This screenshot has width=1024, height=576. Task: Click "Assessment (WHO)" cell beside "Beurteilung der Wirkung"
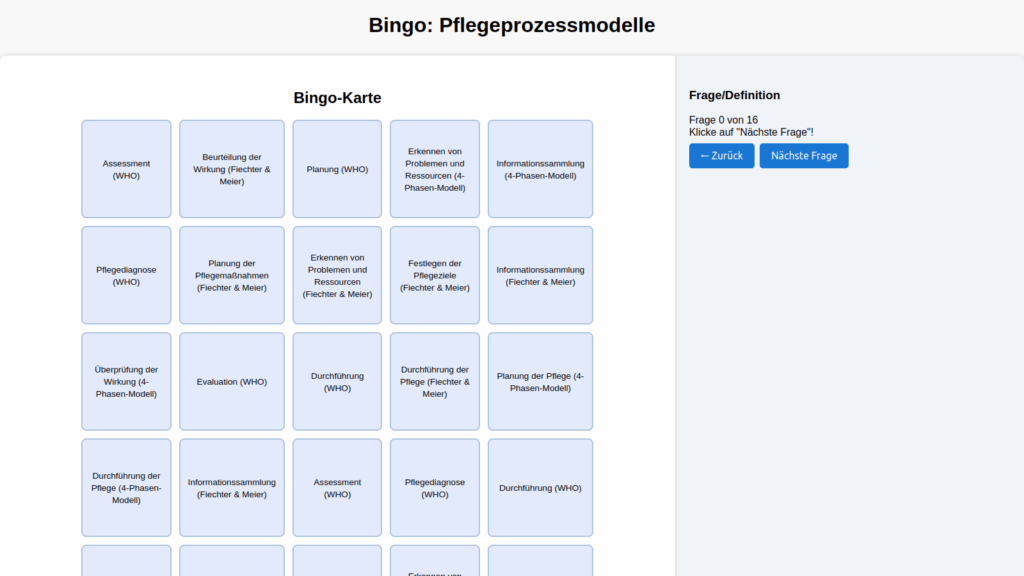(126, 169)
